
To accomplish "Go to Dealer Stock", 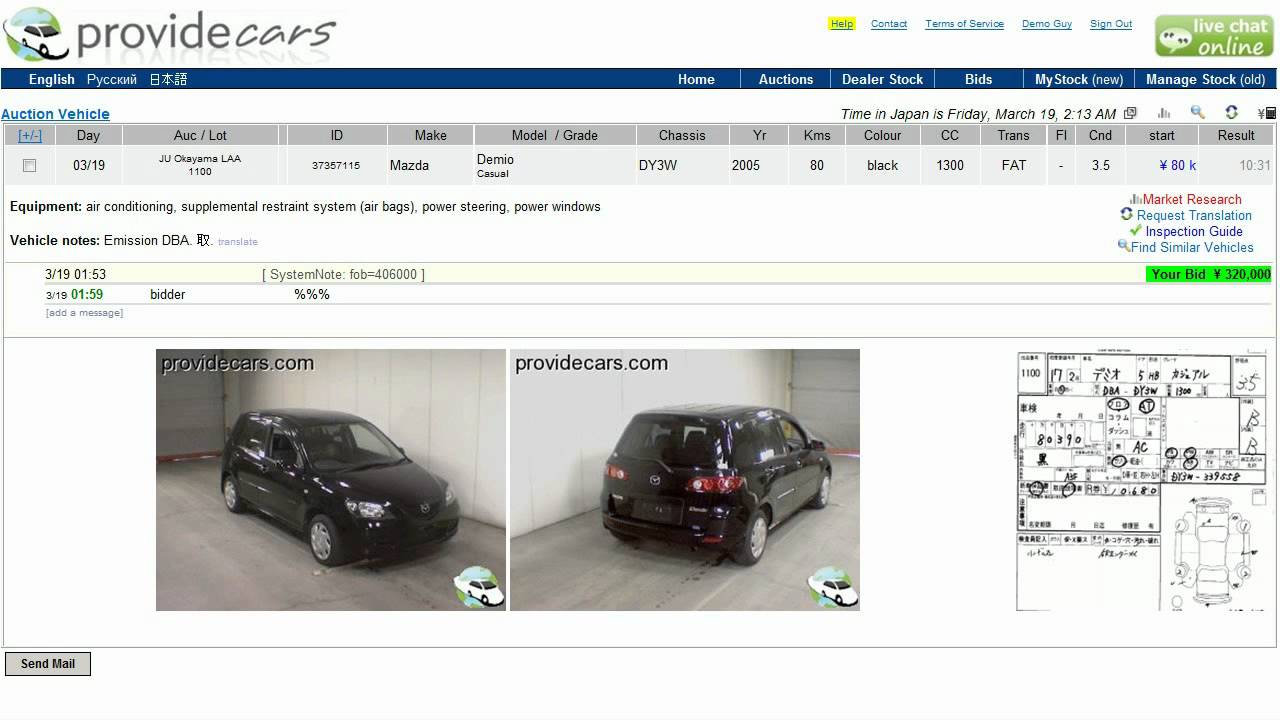I will tap(883, 79).
